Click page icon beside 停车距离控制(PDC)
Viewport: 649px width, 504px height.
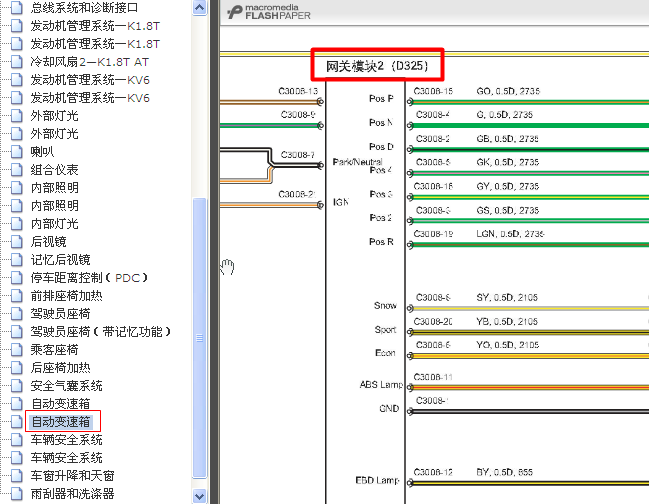17,277
